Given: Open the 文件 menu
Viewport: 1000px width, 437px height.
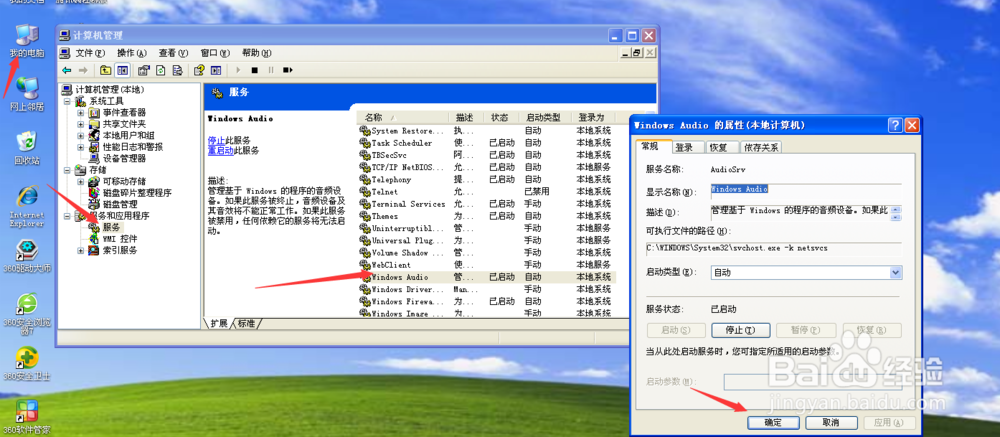Looking at the screenshot, I should click(90, 53).
